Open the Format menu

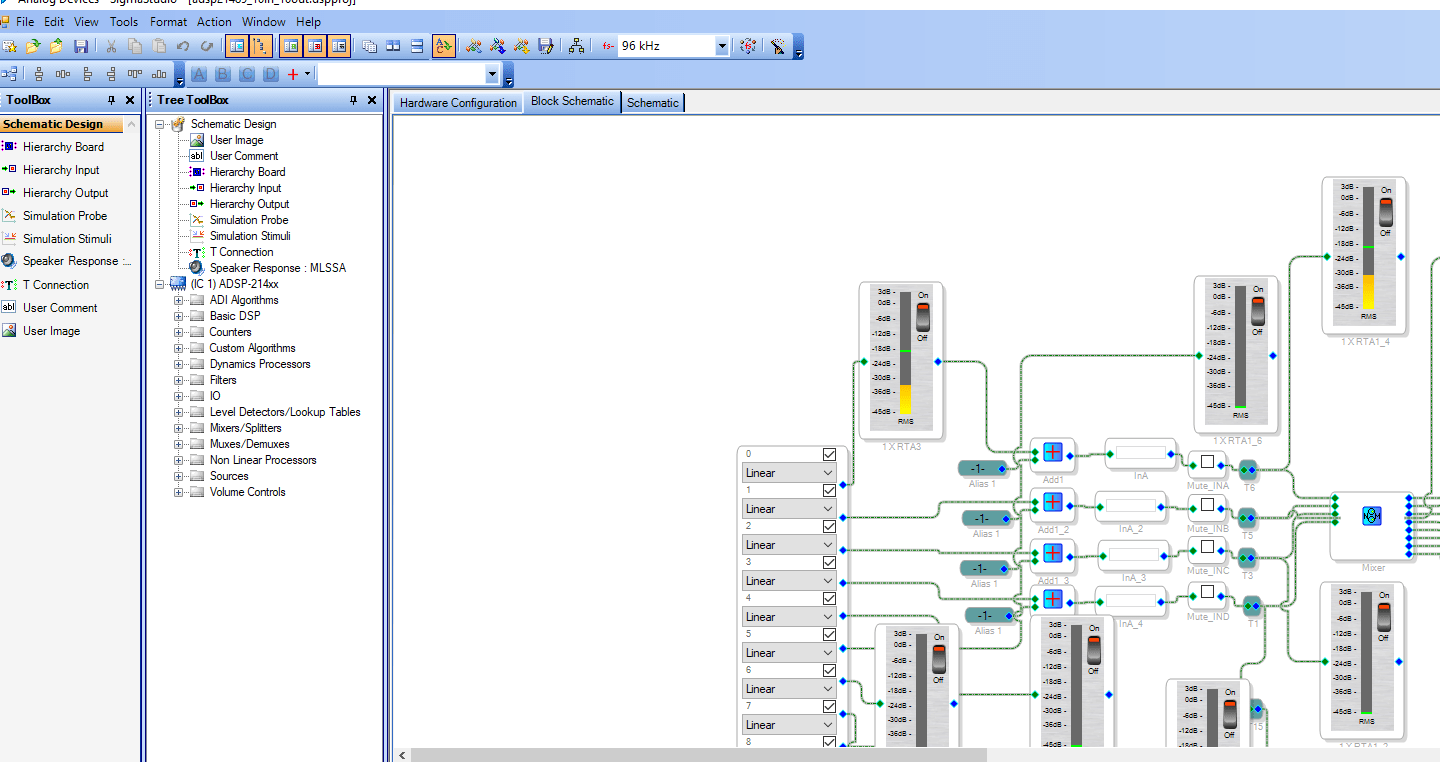168,21
